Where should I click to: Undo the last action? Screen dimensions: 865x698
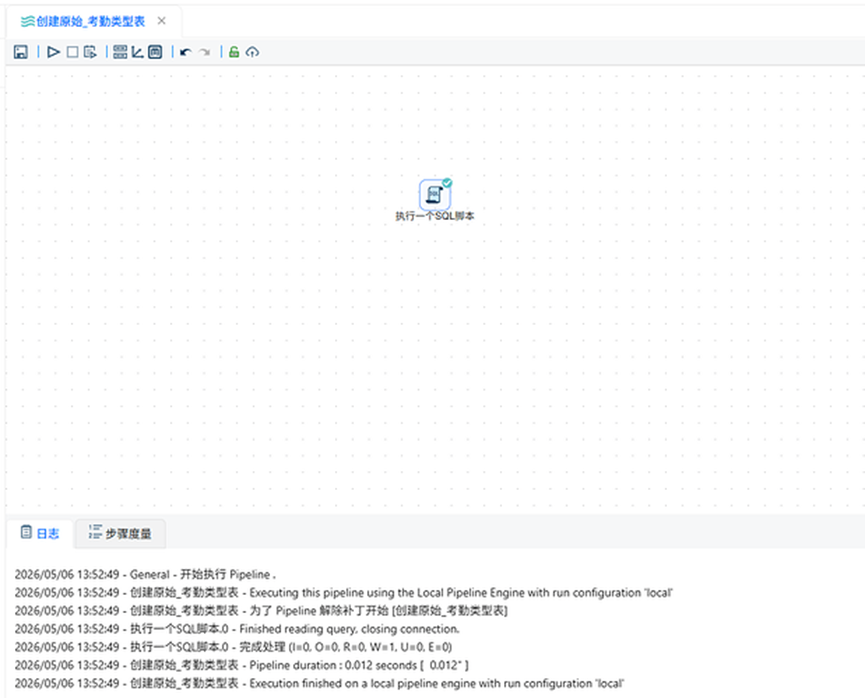[x=185, y=52]
